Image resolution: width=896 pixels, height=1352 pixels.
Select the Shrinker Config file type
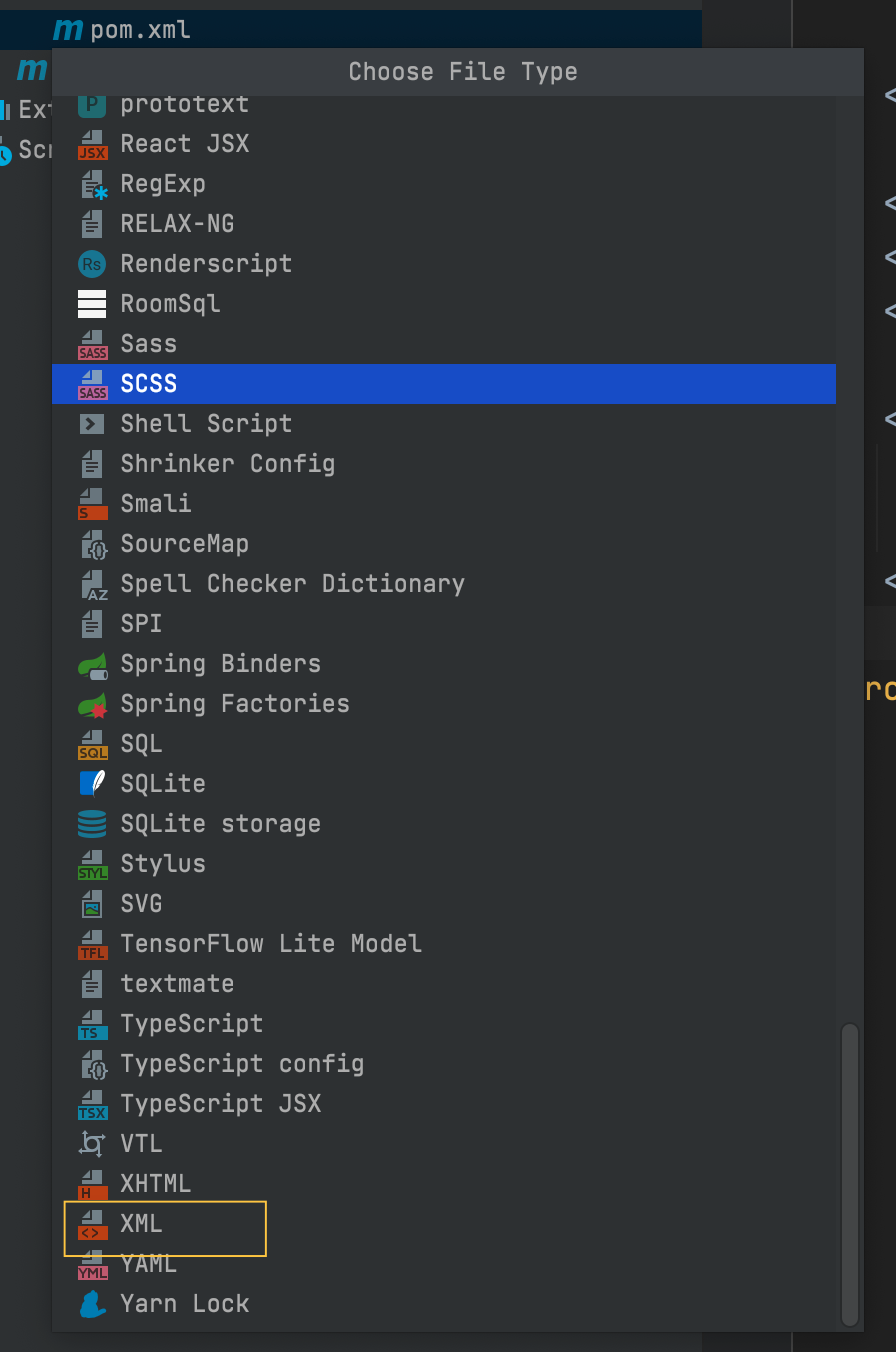coord(227,464)
